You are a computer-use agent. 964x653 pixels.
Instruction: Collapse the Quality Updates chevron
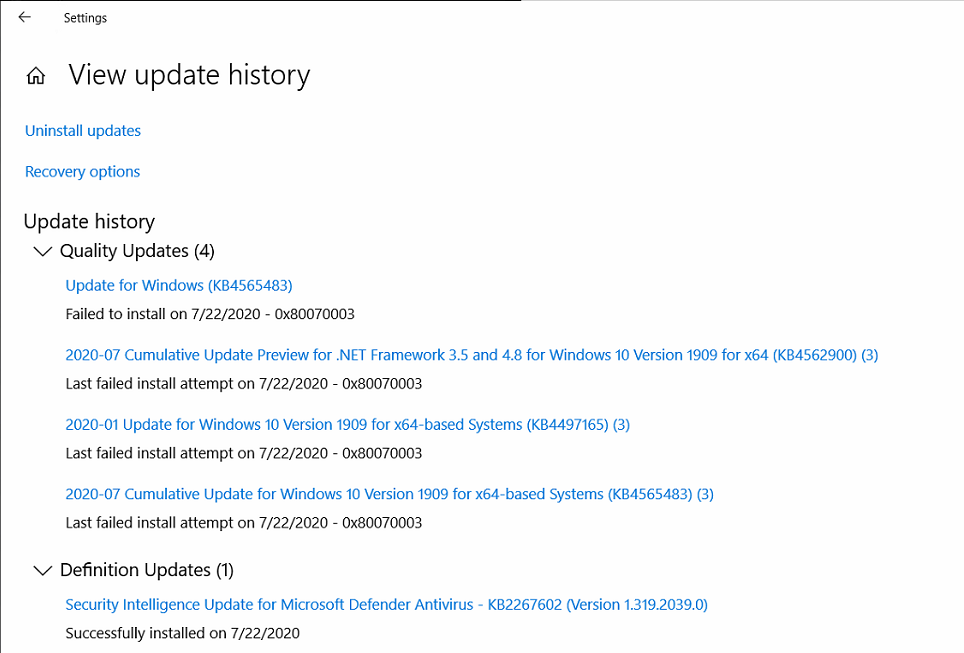point(42,251)
